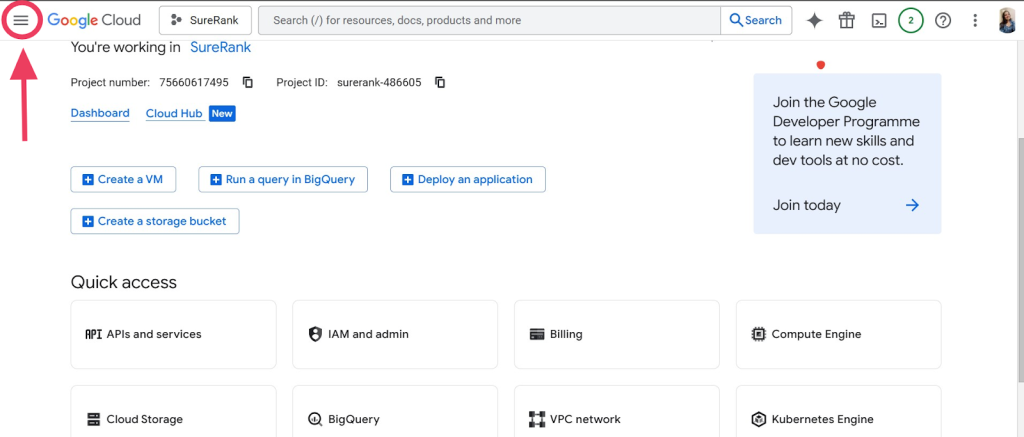Open the hamburger navigation menu

tap(21, 20)
